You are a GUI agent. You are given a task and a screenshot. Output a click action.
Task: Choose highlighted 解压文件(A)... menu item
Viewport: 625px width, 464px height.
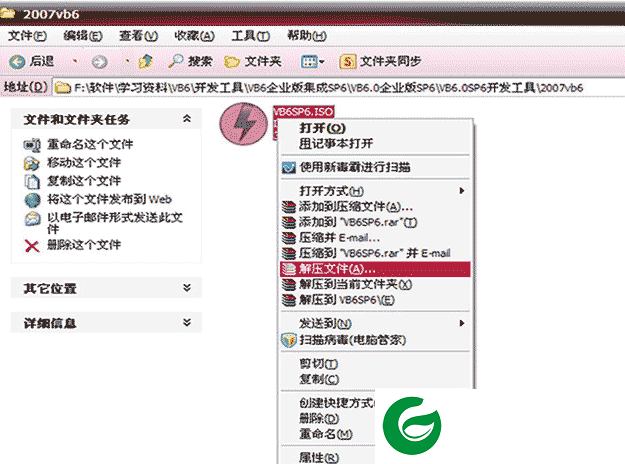pyautogui.click(x=375, y=269)
